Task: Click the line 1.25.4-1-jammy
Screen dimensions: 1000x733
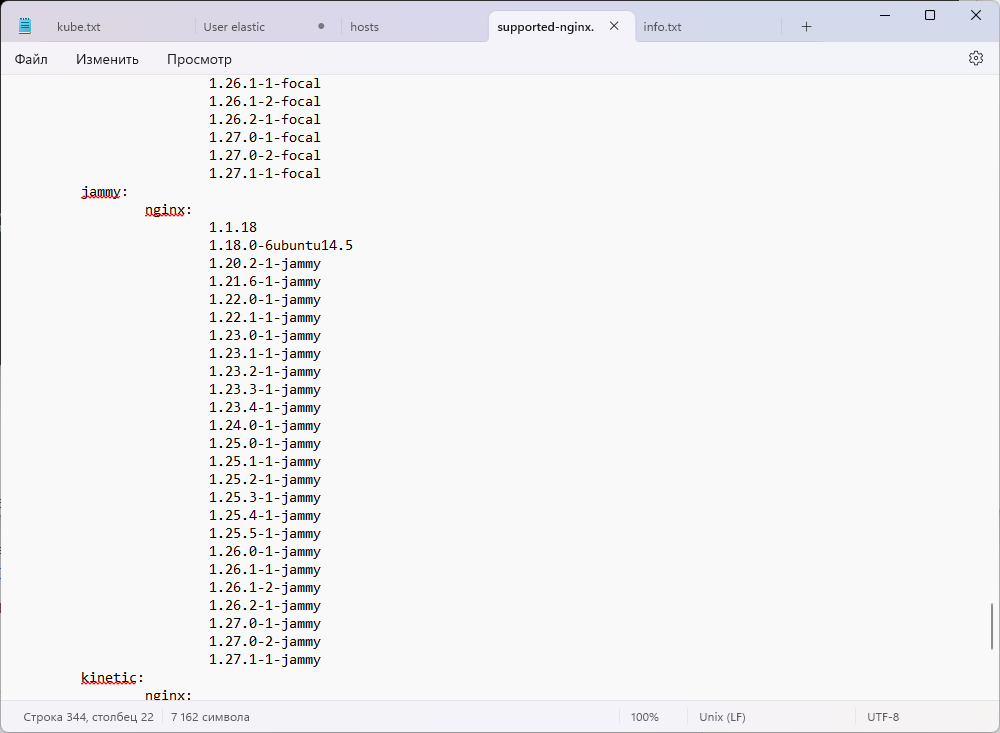Action: coord(265,515)
